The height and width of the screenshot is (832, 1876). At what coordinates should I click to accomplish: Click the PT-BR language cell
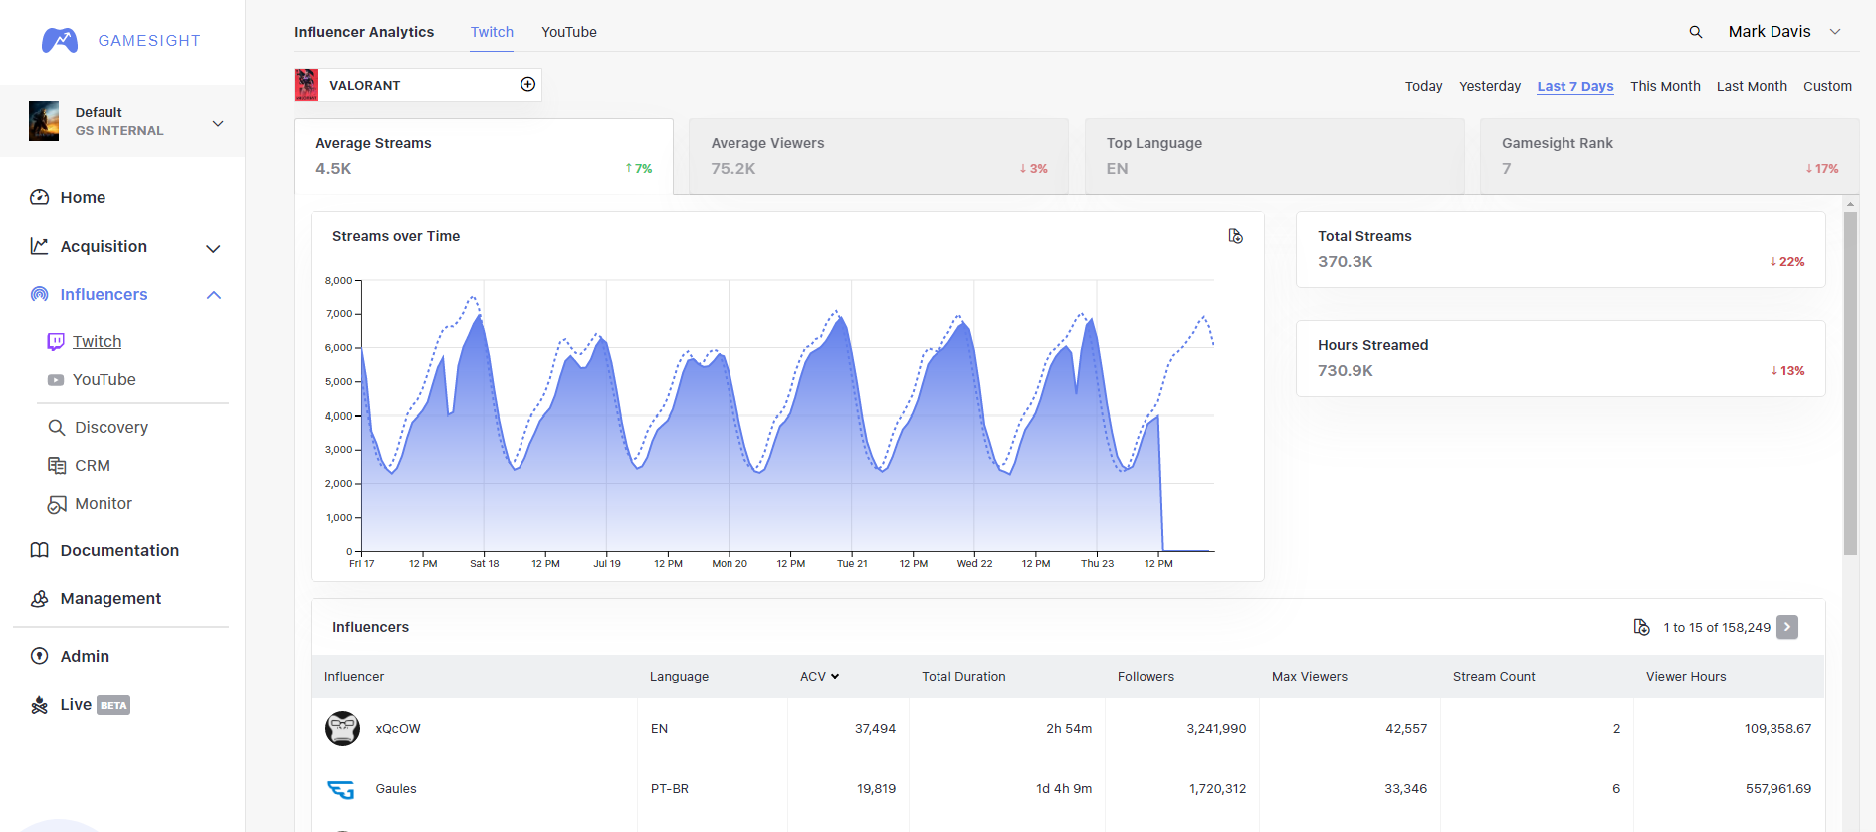(x=670, y=789)
